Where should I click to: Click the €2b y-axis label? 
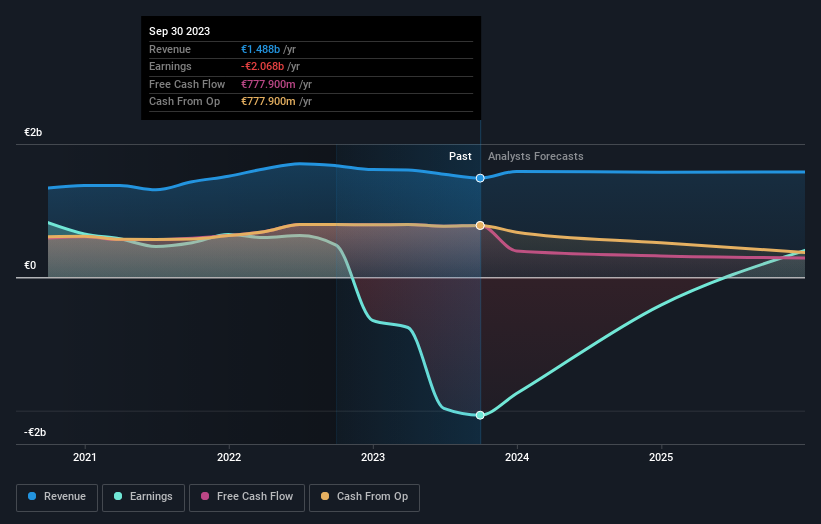pos(33,132)
